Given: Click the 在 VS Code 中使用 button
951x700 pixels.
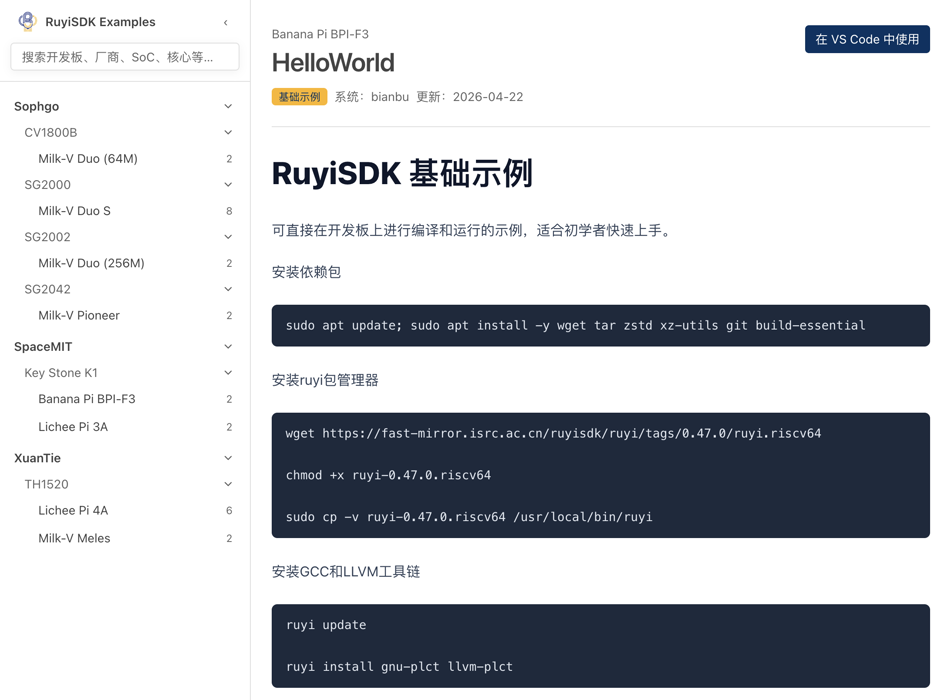Looking at the screenshot, I should coord(867,39).
